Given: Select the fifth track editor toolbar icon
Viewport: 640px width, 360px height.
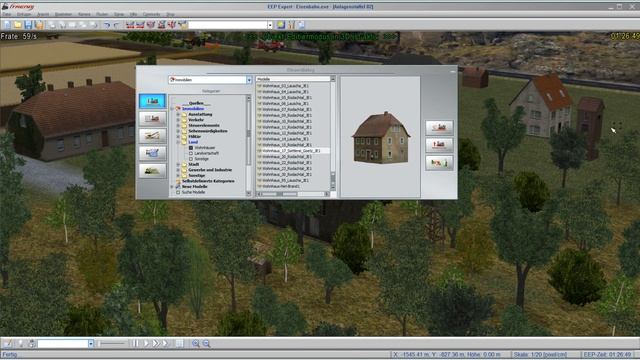Looking at the screenshot, I should pyautogui.click(x=172, y=25).
